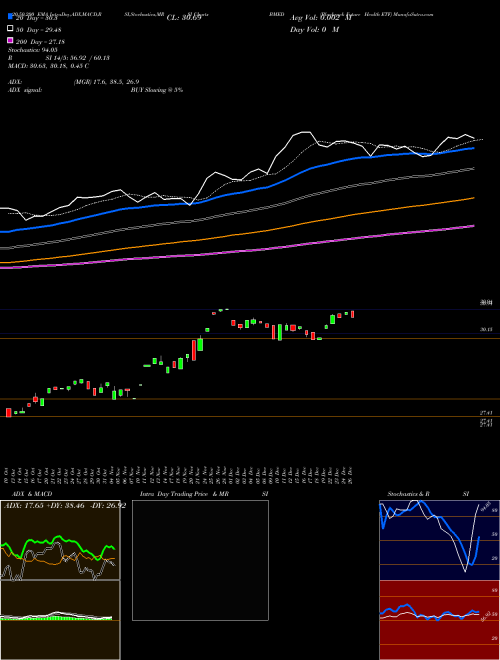Screen dimensions: 500x660
Task: Click the blue Stochastics chart panel
Action: 439,540
